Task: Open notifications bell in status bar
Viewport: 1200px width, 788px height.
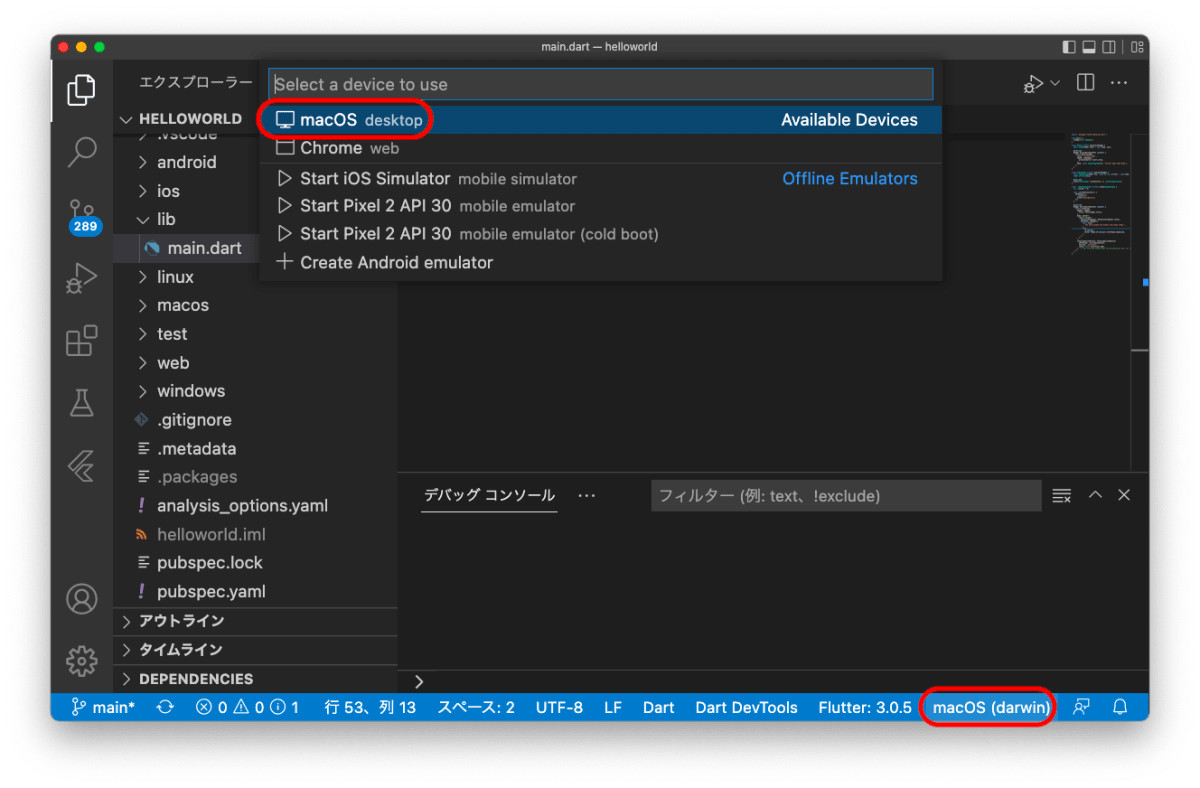Action: (x=1120, y=707)
